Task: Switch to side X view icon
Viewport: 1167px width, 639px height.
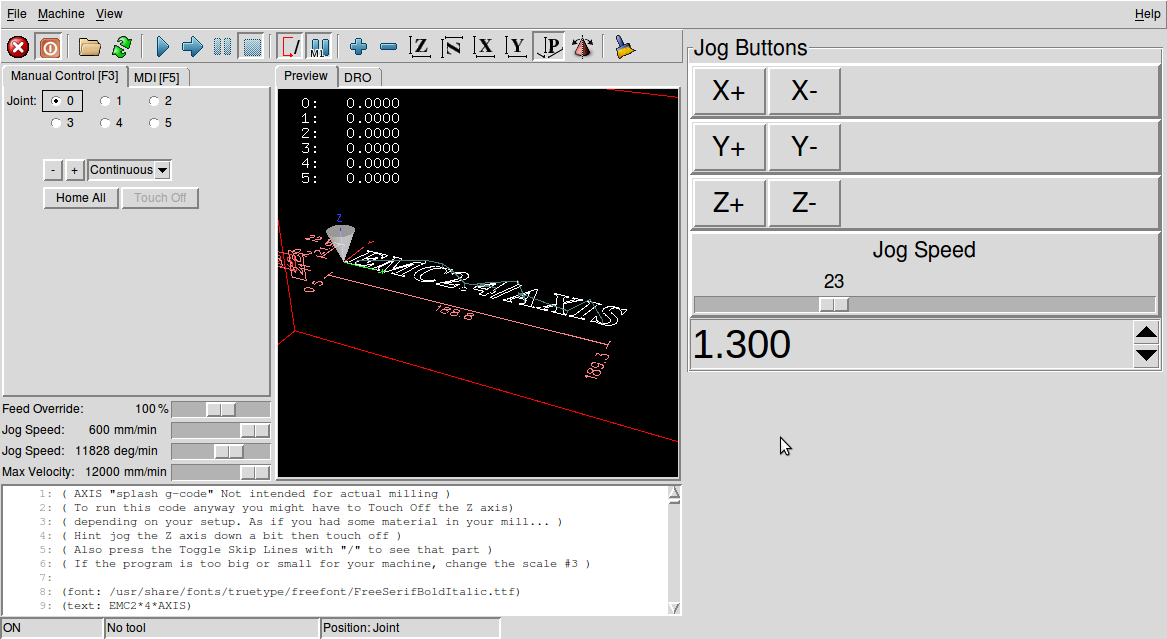Action: [485, 48]
